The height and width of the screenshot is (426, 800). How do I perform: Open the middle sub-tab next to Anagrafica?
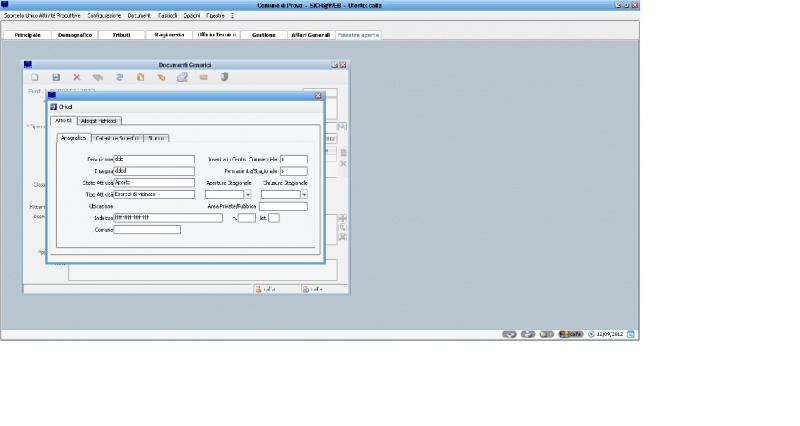[117, 138]
